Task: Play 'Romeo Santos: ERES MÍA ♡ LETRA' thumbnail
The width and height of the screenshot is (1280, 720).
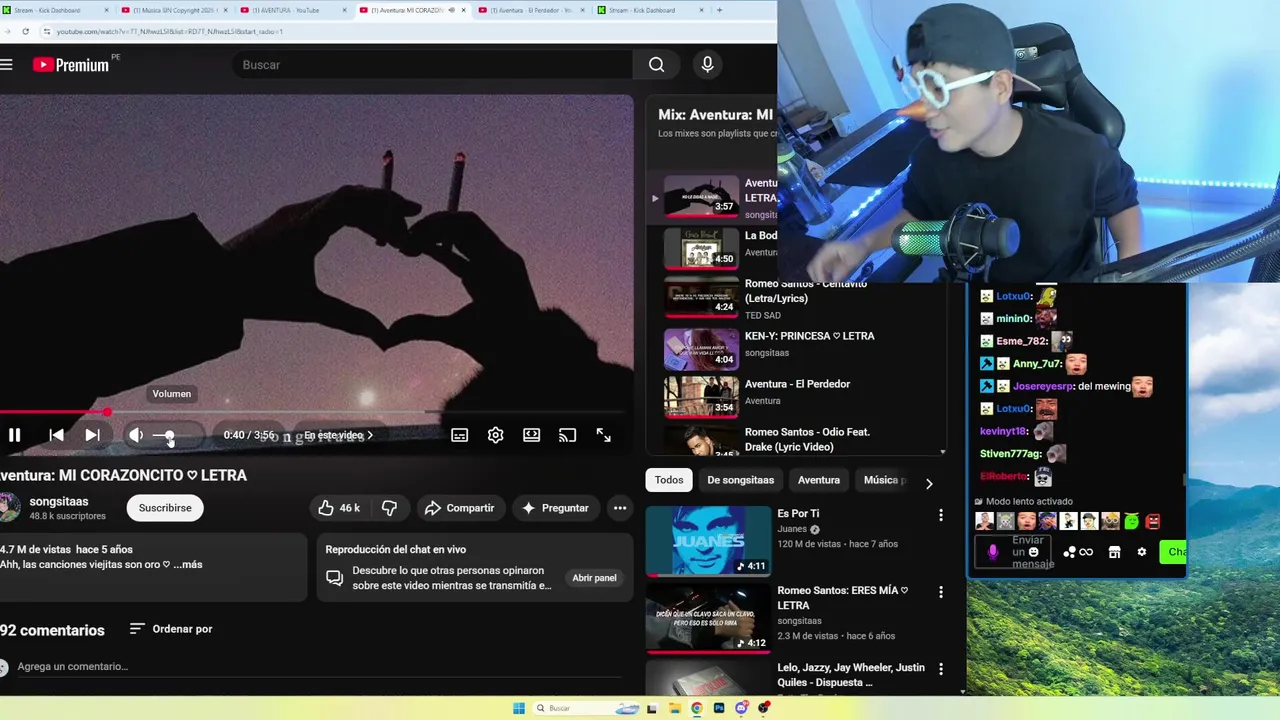Action: pos(708,617)
